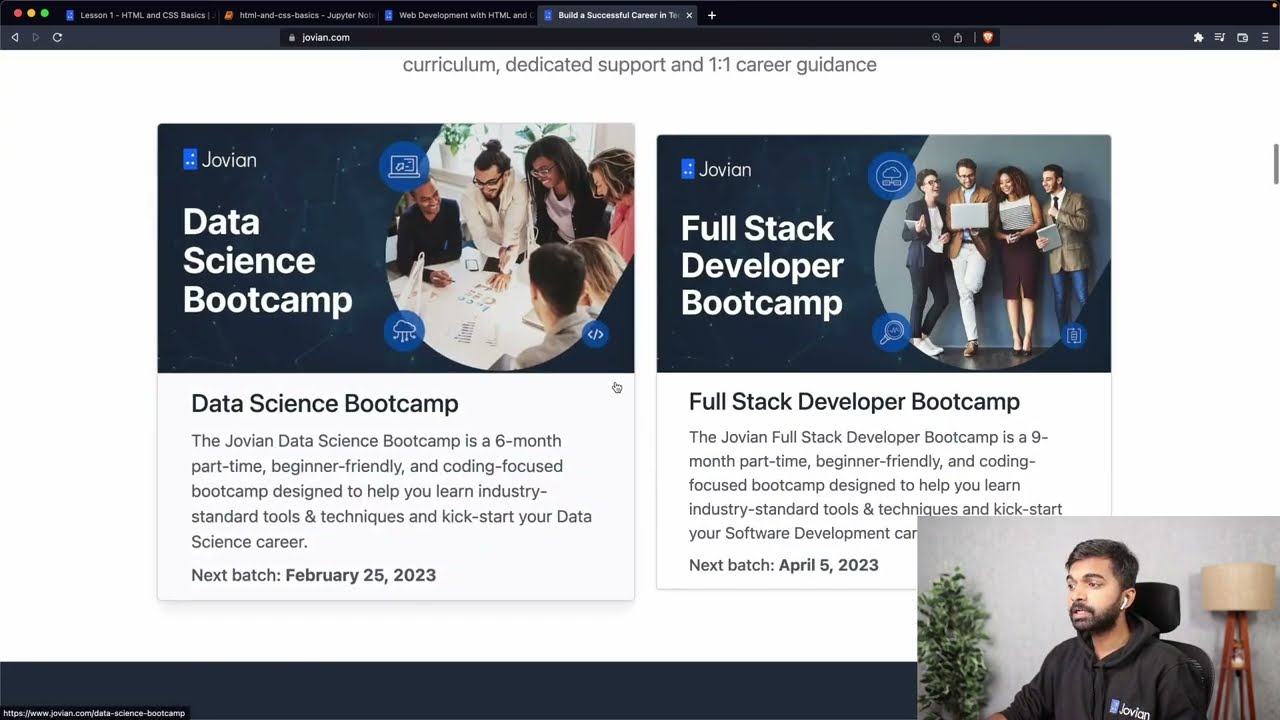The height and width of the screenshot is (720, 1280).
Task: Click the browser forward arrow
Action: [x=36, y=37]
